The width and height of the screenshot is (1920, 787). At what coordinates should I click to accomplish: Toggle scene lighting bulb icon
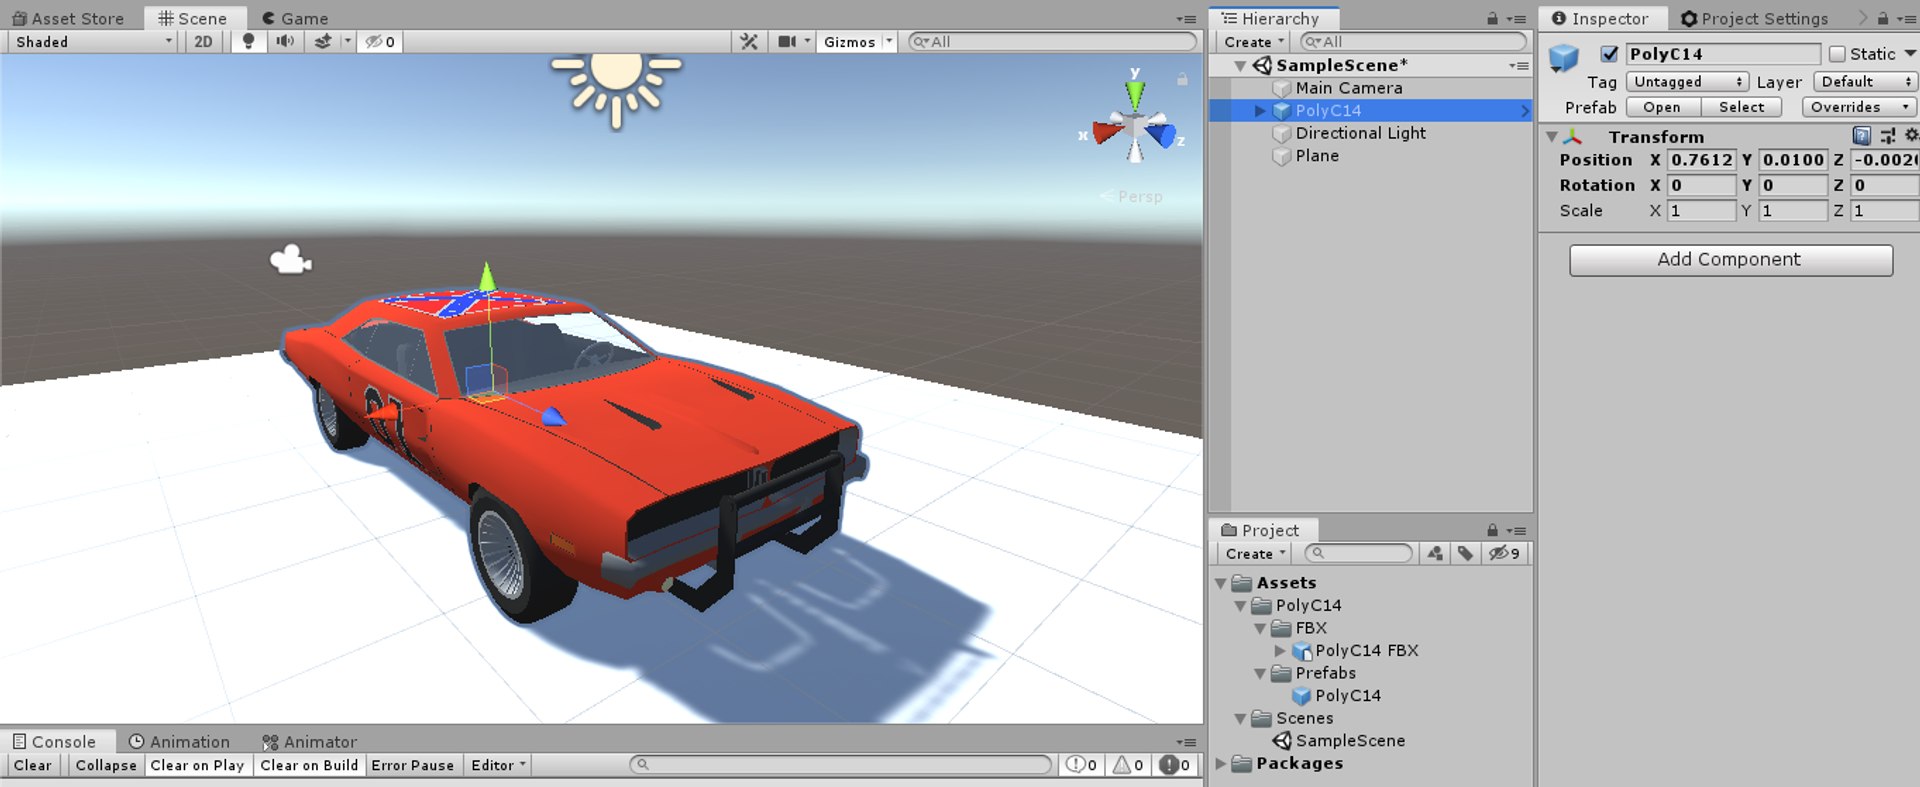pos(249,41)
